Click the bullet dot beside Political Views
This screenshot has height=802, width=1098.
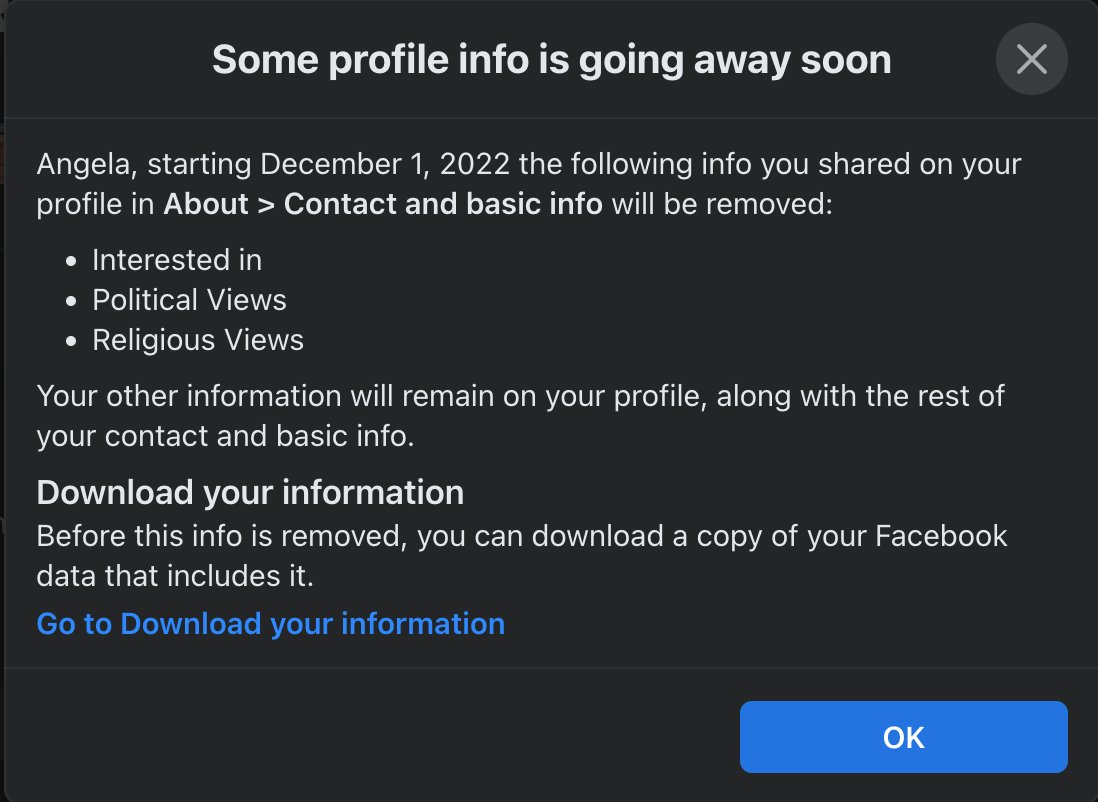pos(71,301)
